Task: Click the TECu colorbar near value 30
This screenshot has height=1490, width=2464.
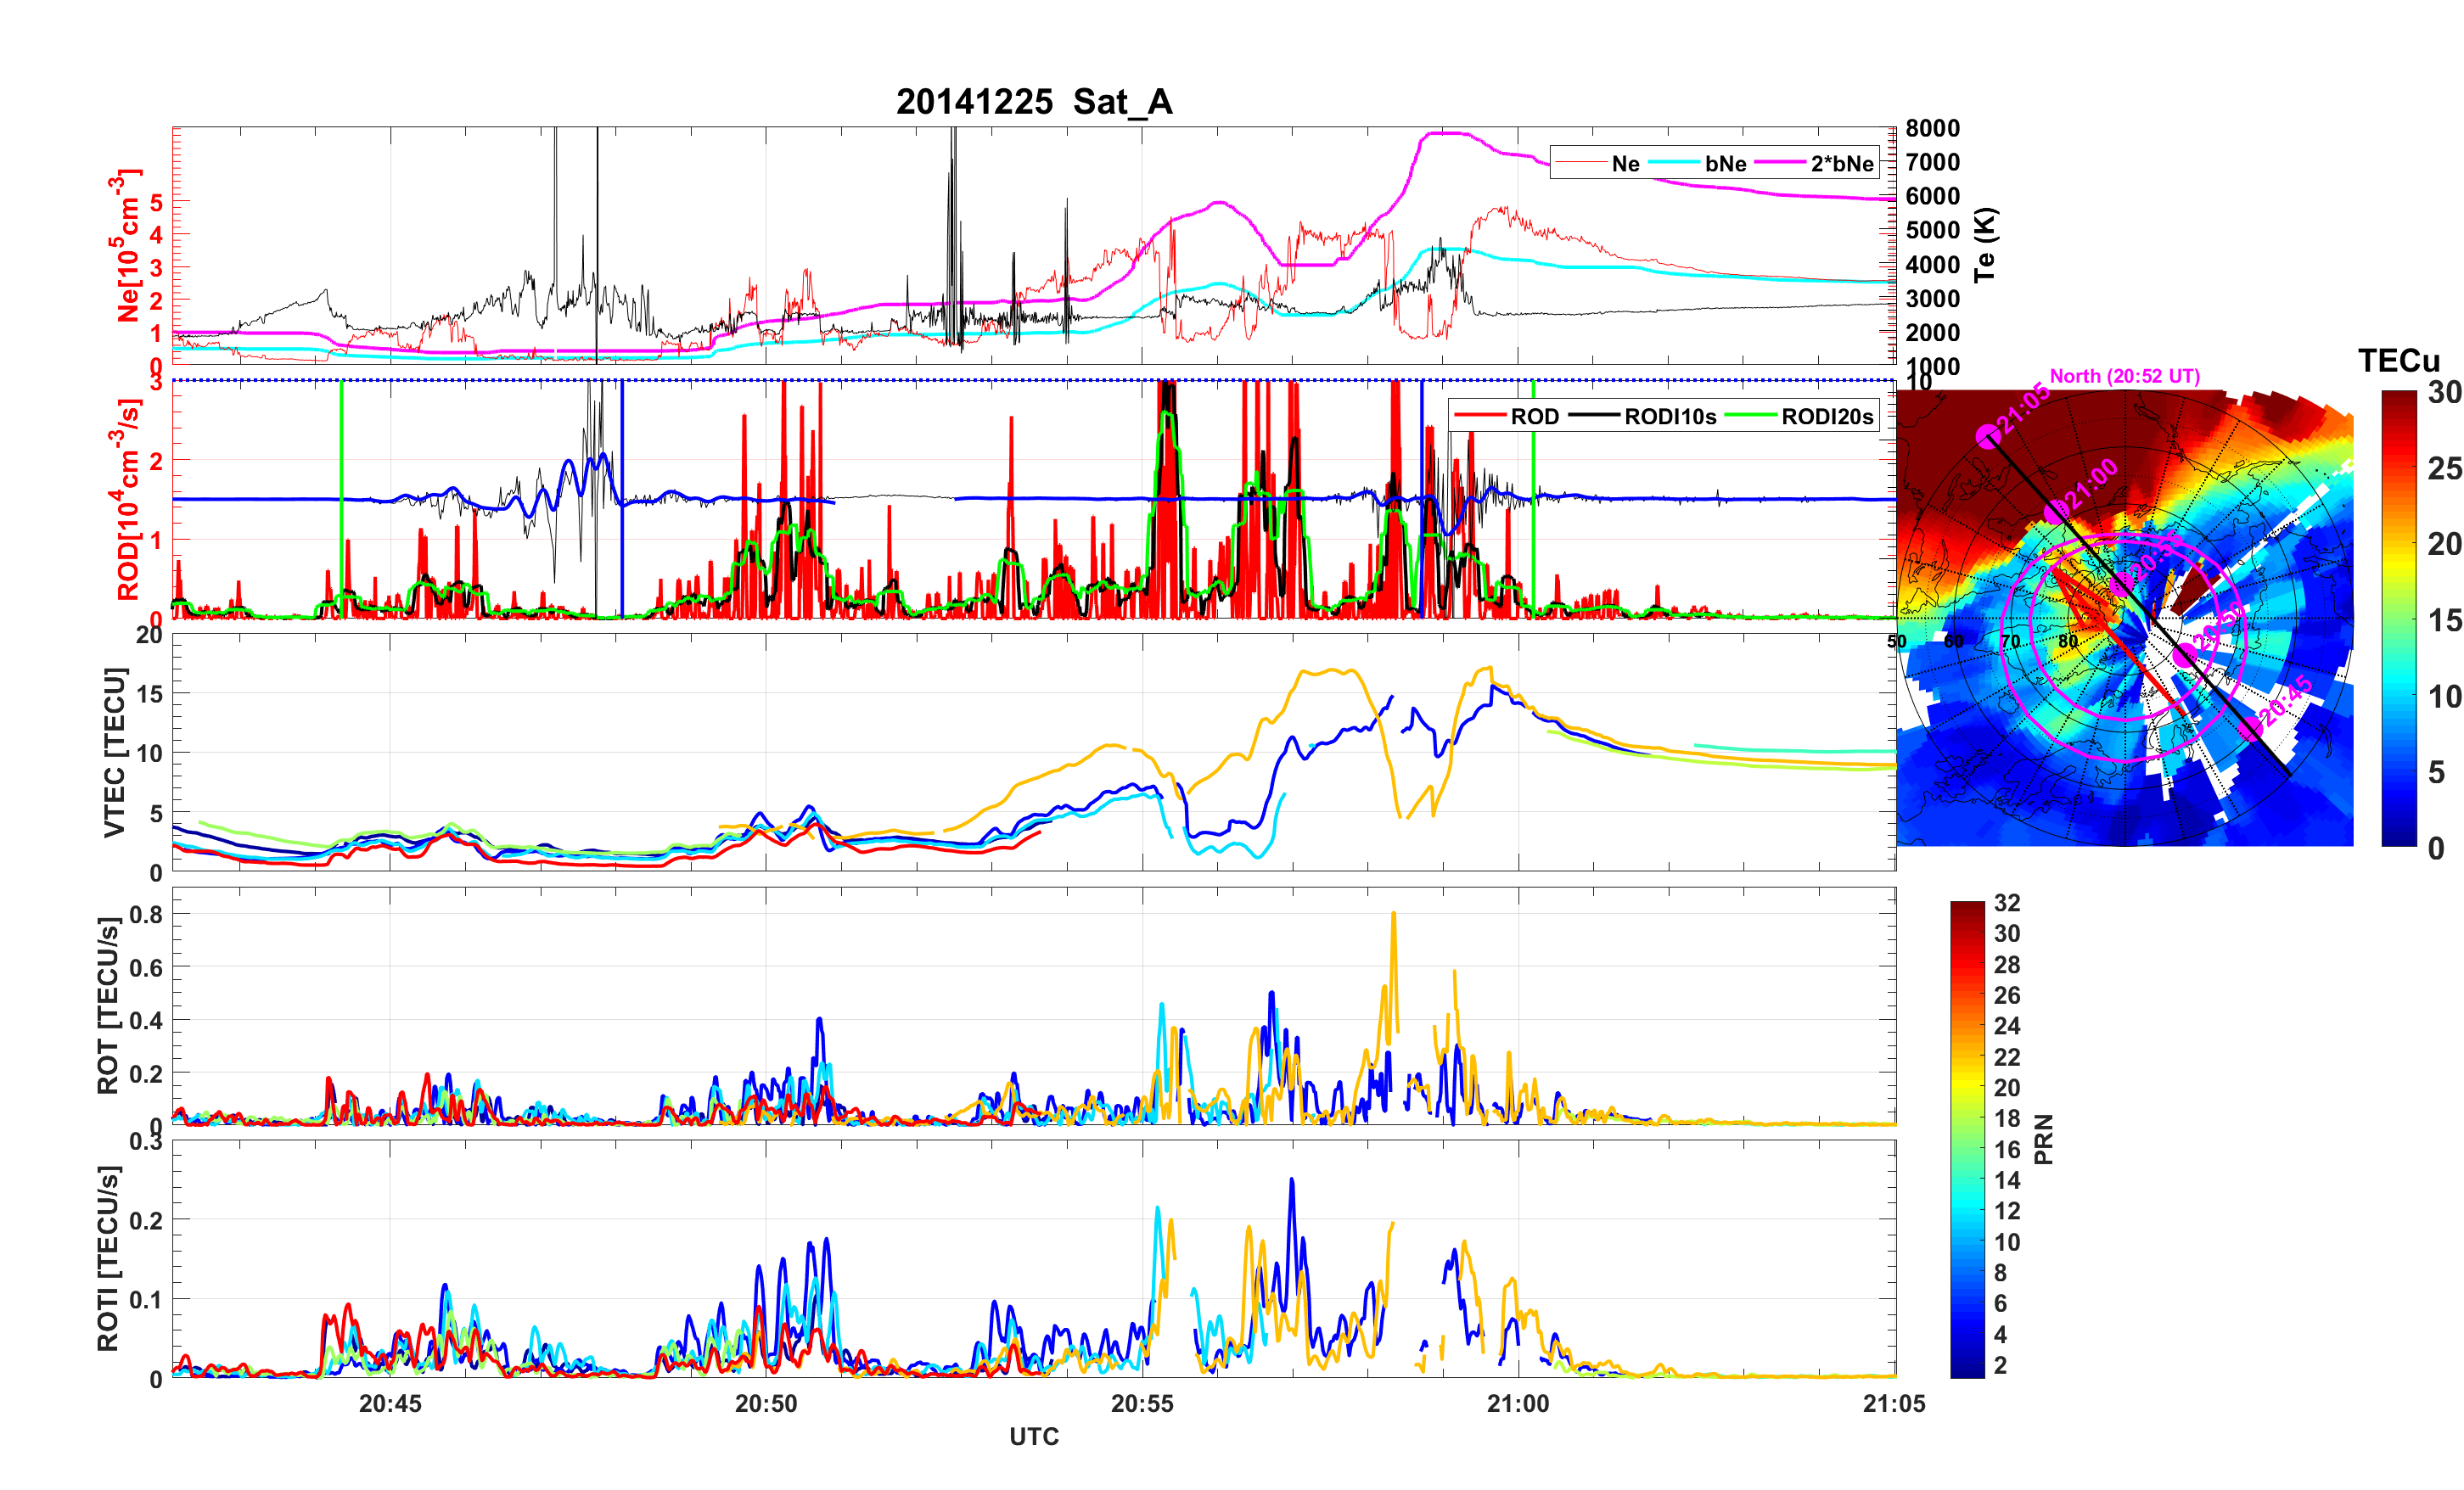Action: click(x=2398, y=398)
